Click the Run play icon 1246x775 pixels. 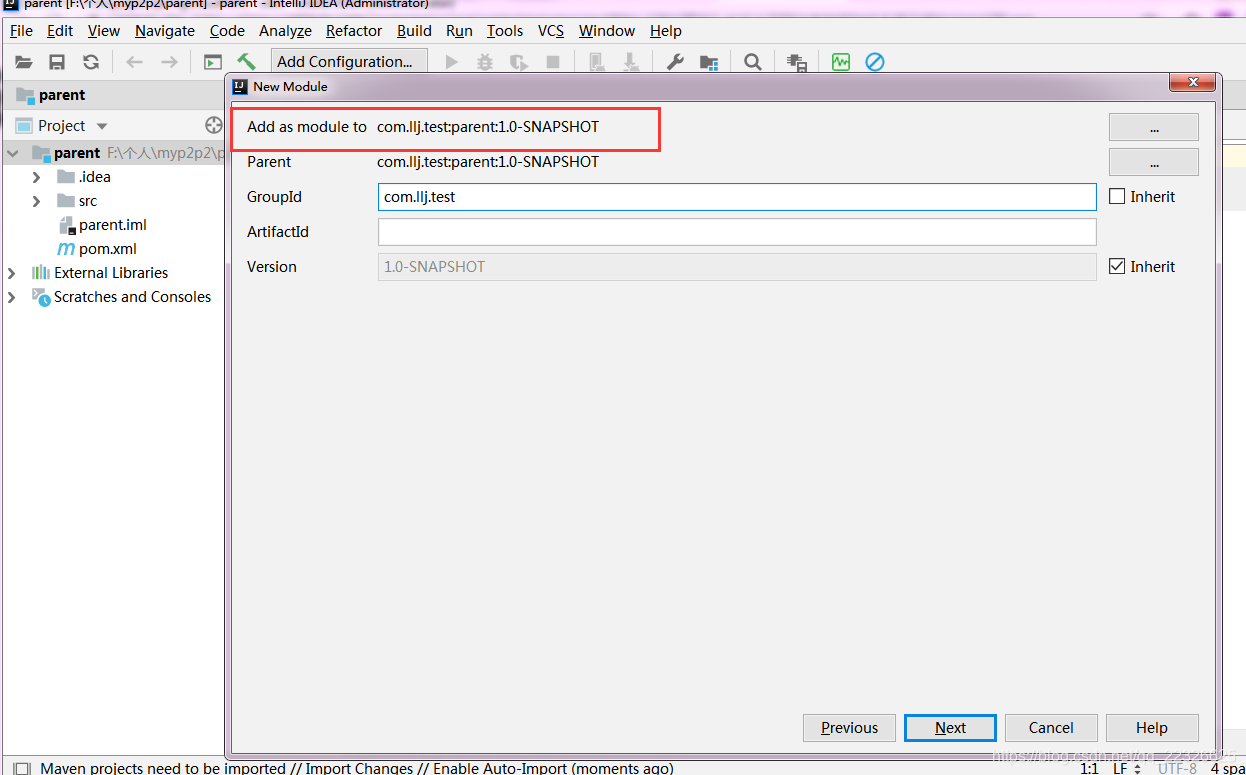452,62
